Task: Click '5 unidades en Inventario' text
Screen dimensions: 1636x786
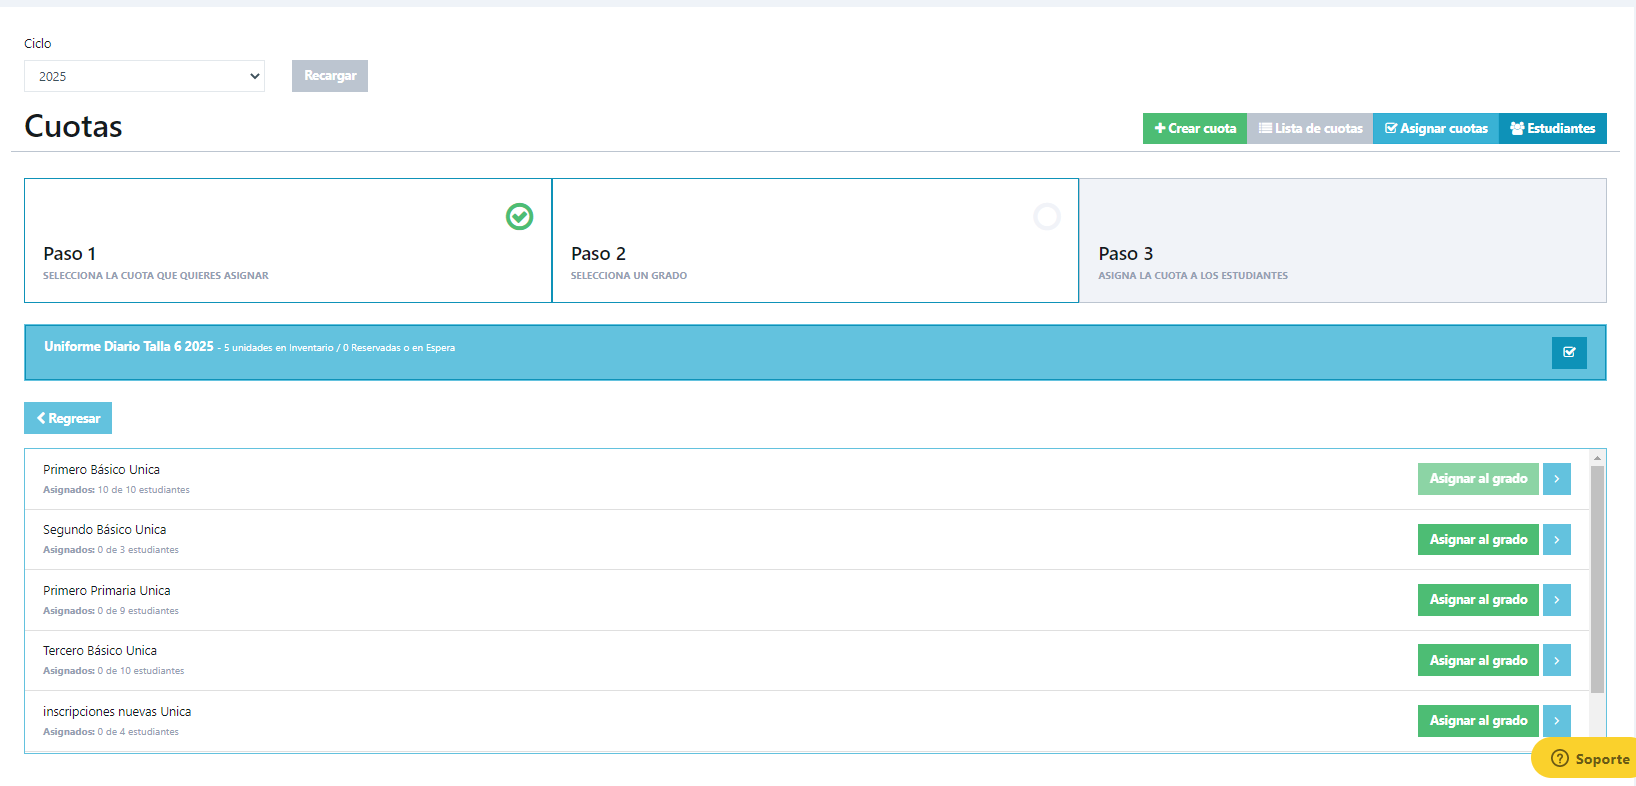Action: tap(279, 348)
